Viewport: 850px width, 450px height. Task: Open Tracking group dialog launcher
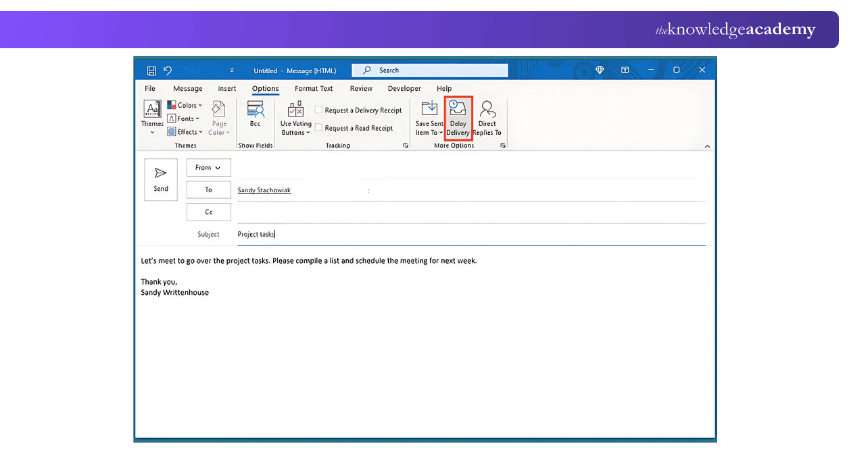pos(405,145)
